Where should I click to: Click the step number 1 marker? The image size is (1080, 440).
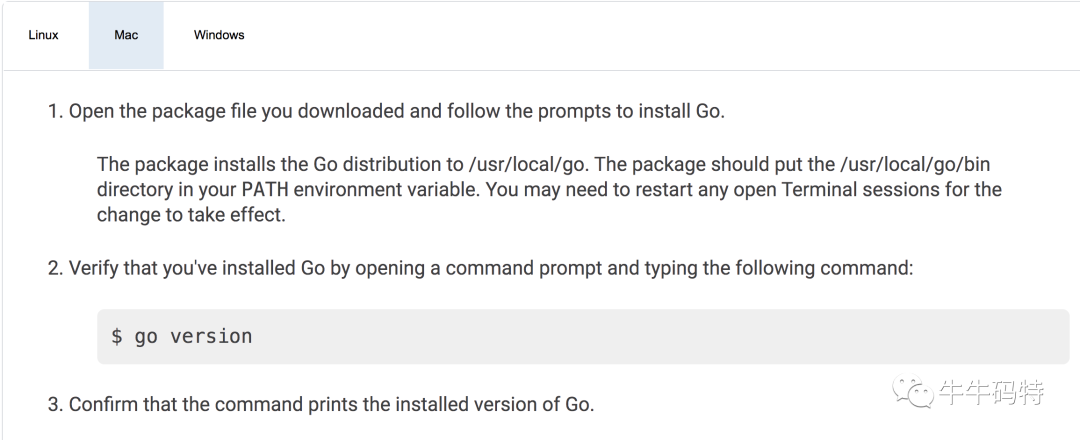pos(54,111)
